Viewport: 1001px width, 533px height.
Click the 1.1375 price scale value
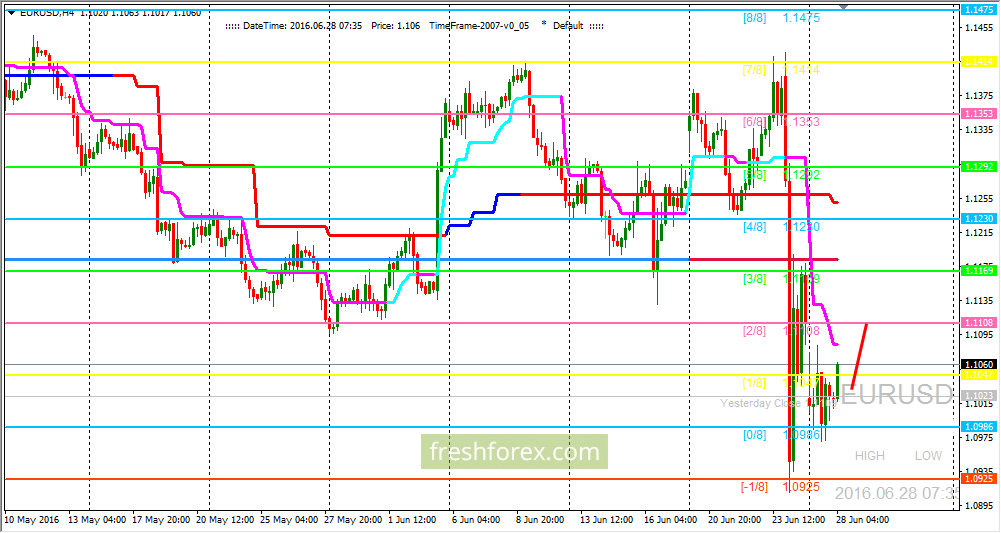(980, 96)
